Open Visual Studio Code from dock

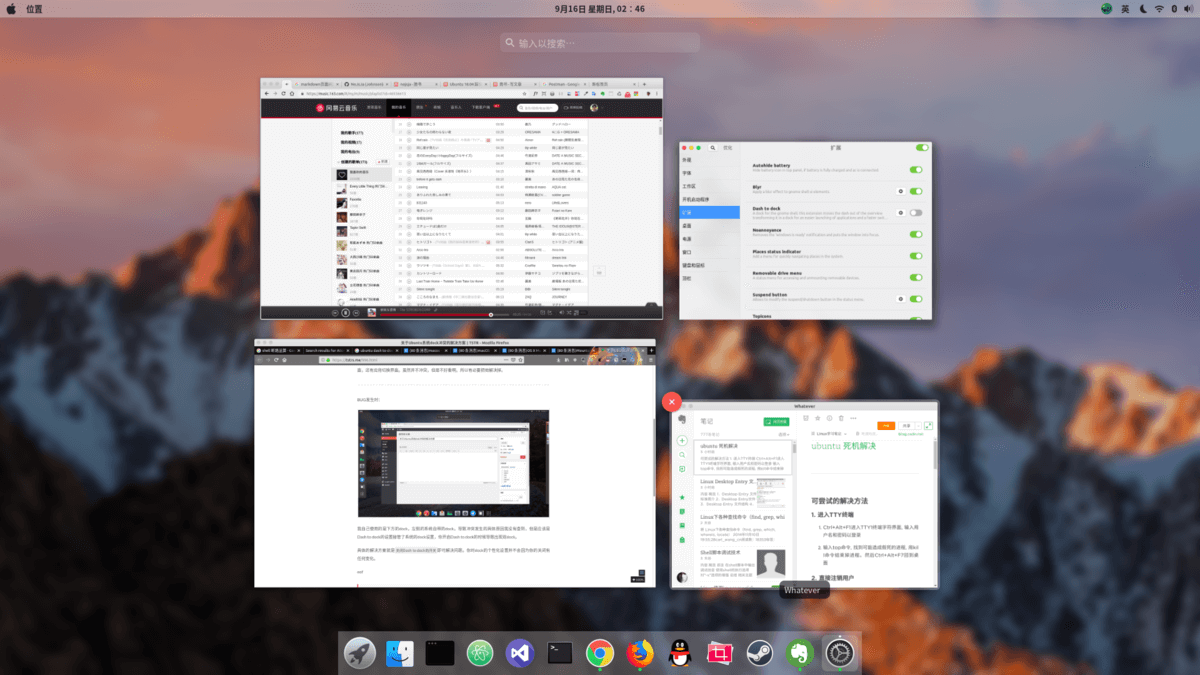pyautogui.click(x=520, y=653)
